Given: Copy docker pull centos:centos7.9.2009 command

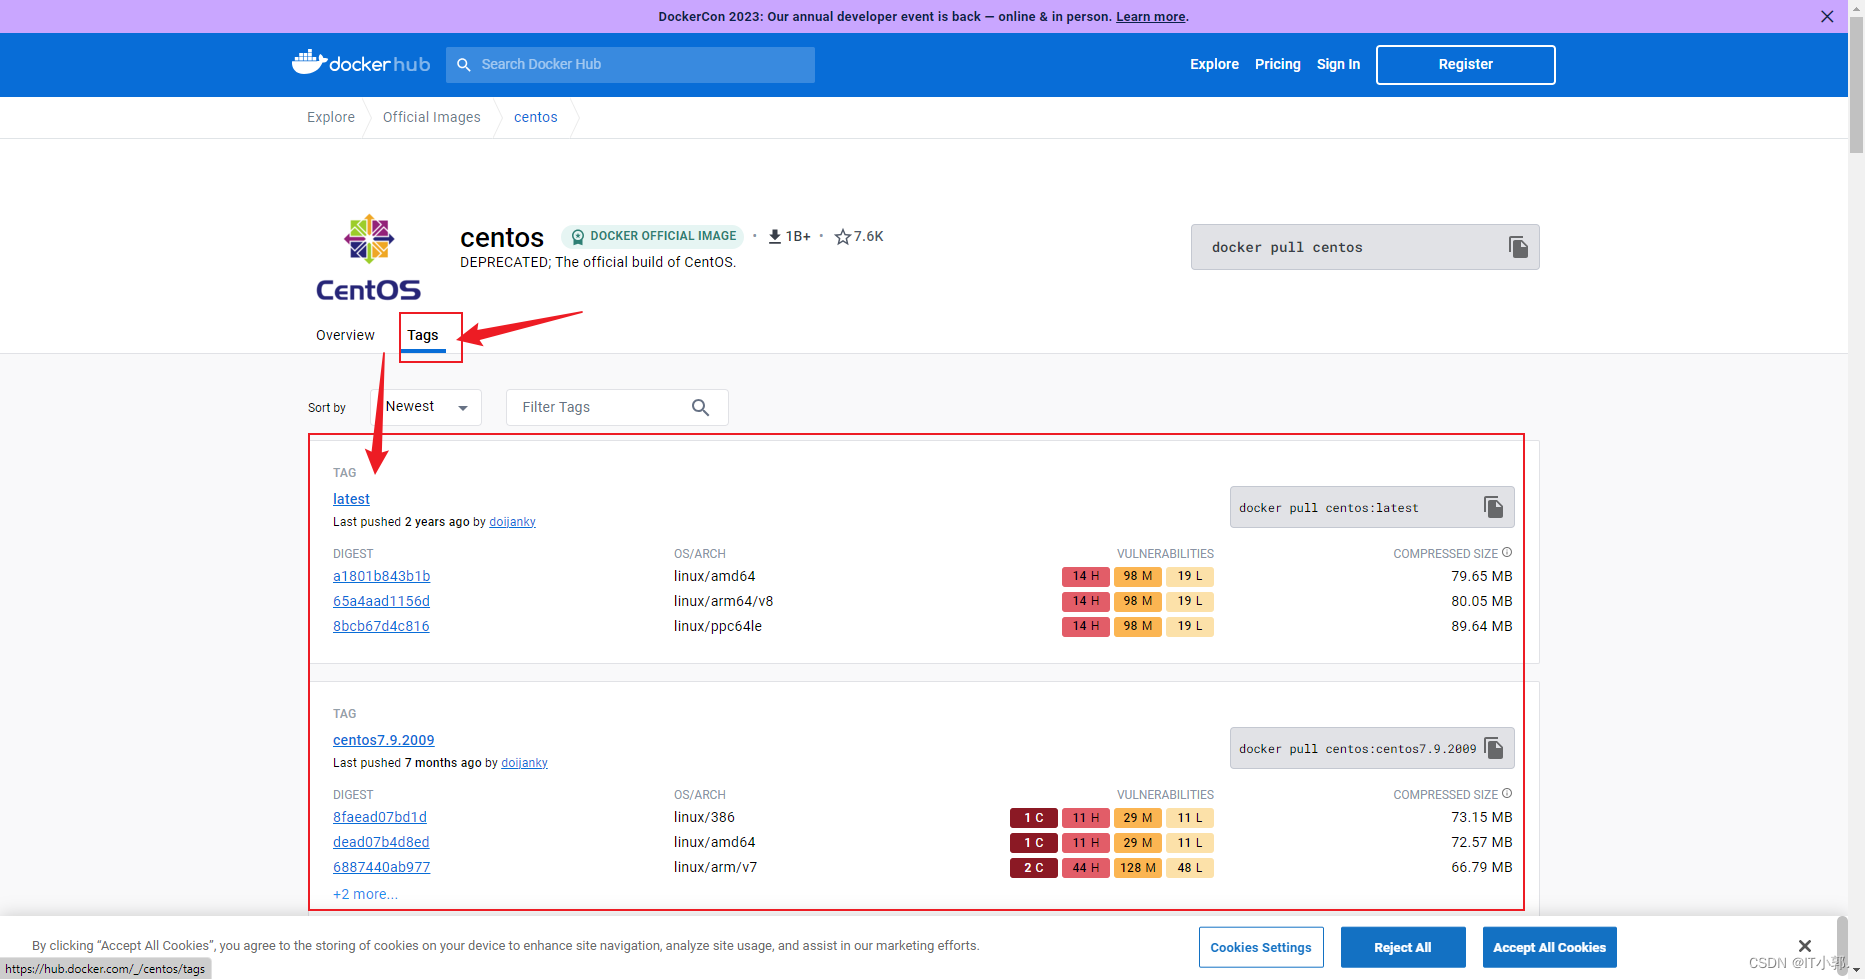Looking at the screenshot, I should [1494, 748].
